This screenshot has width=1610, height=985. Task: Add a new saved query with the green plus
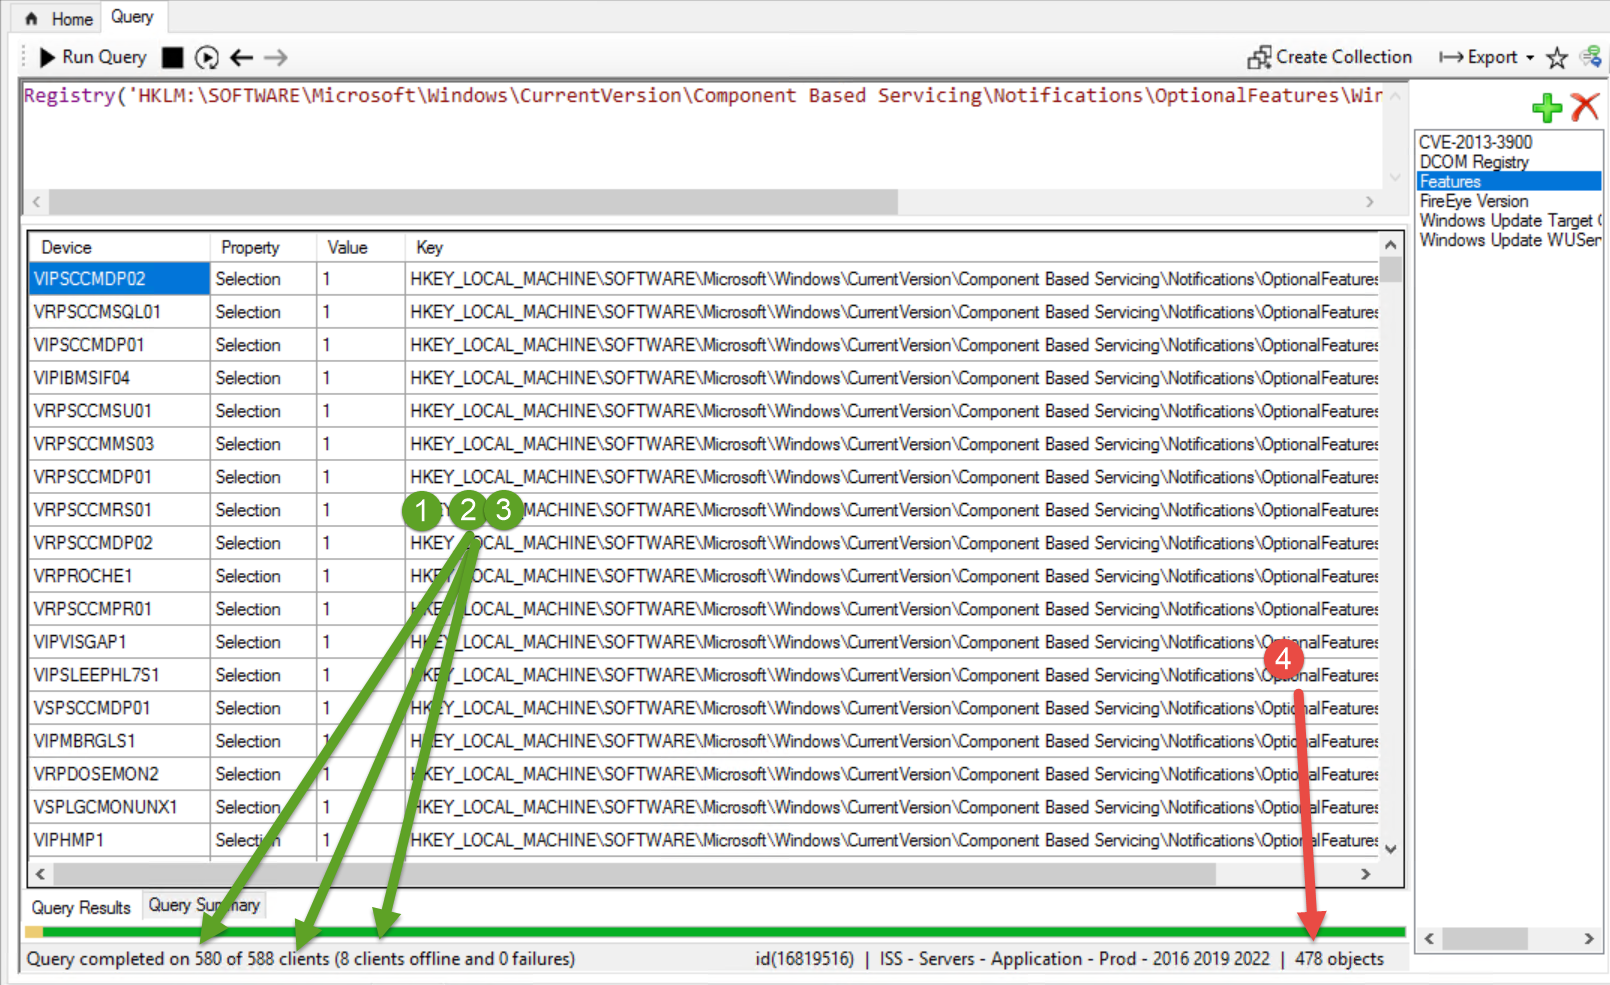click(1546, 108)
